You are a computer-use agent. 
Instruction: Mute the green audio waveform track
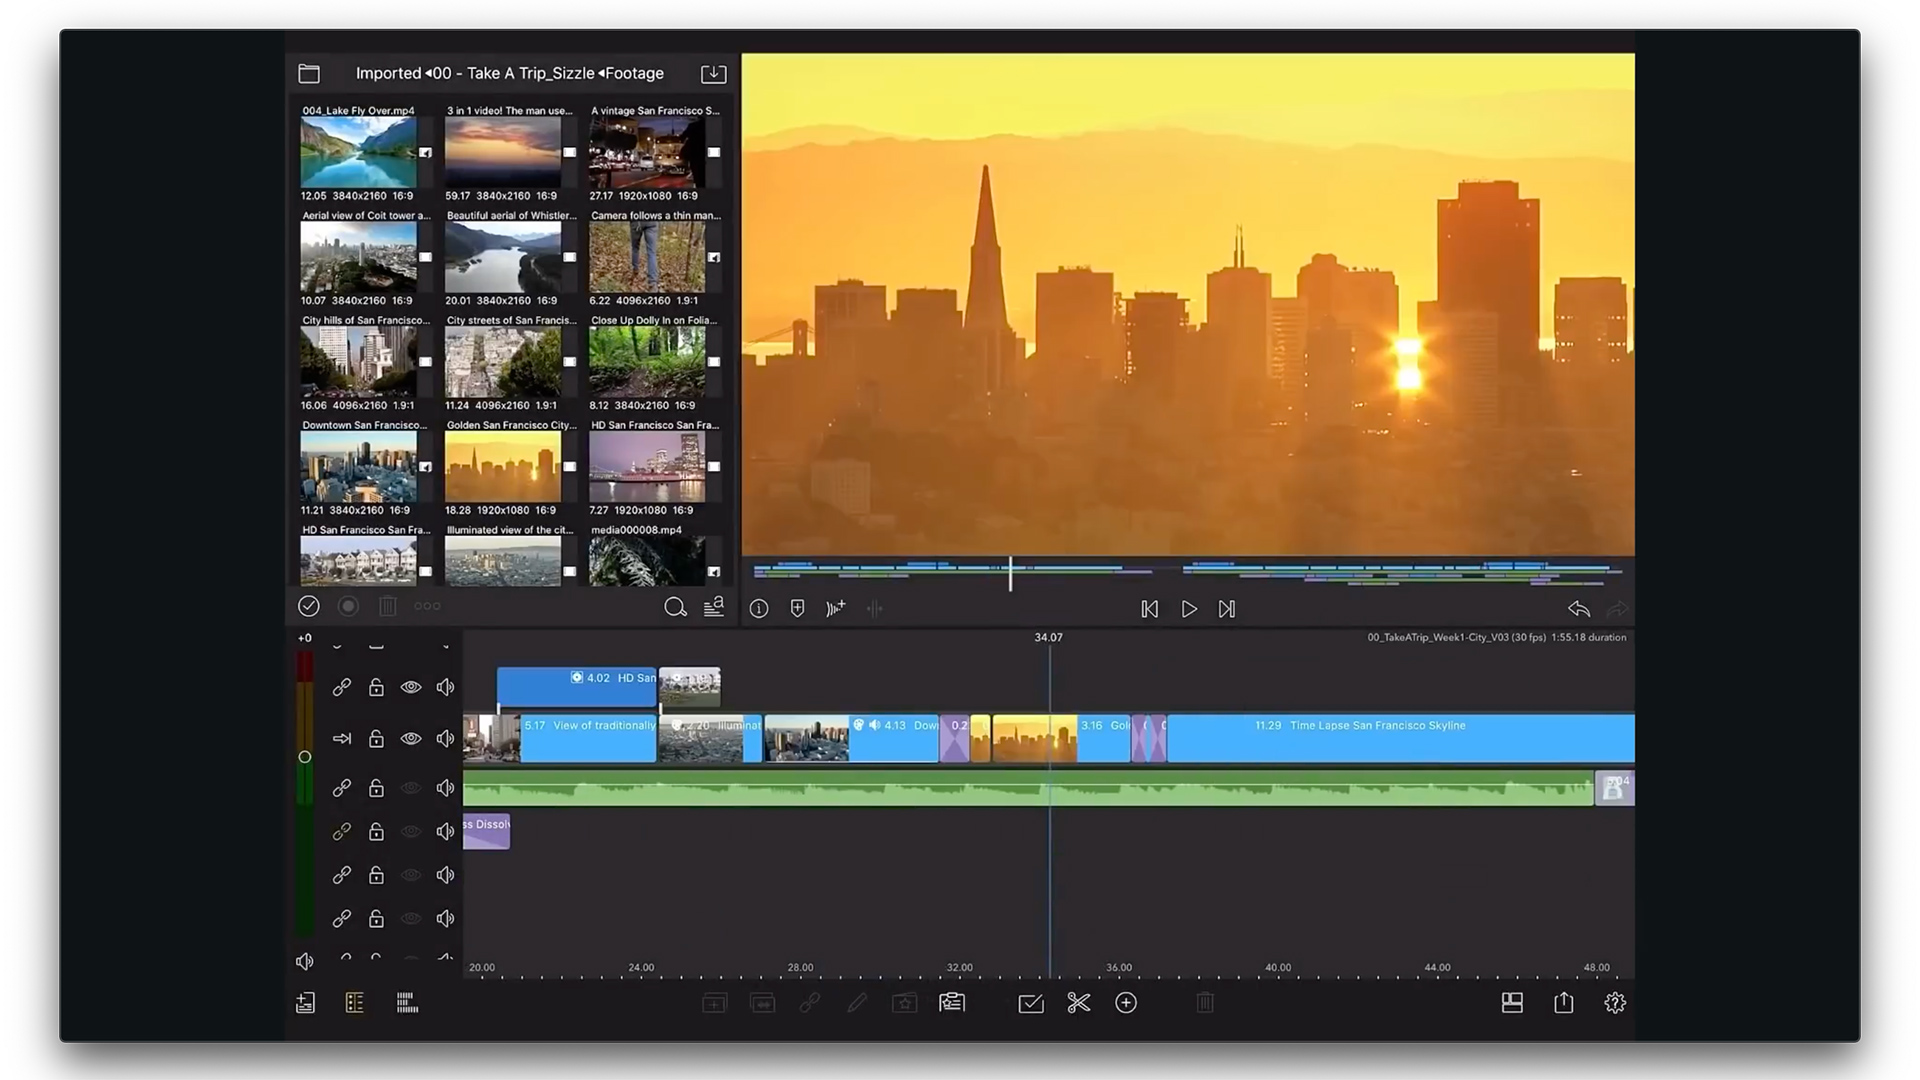(x=446, y=788)
